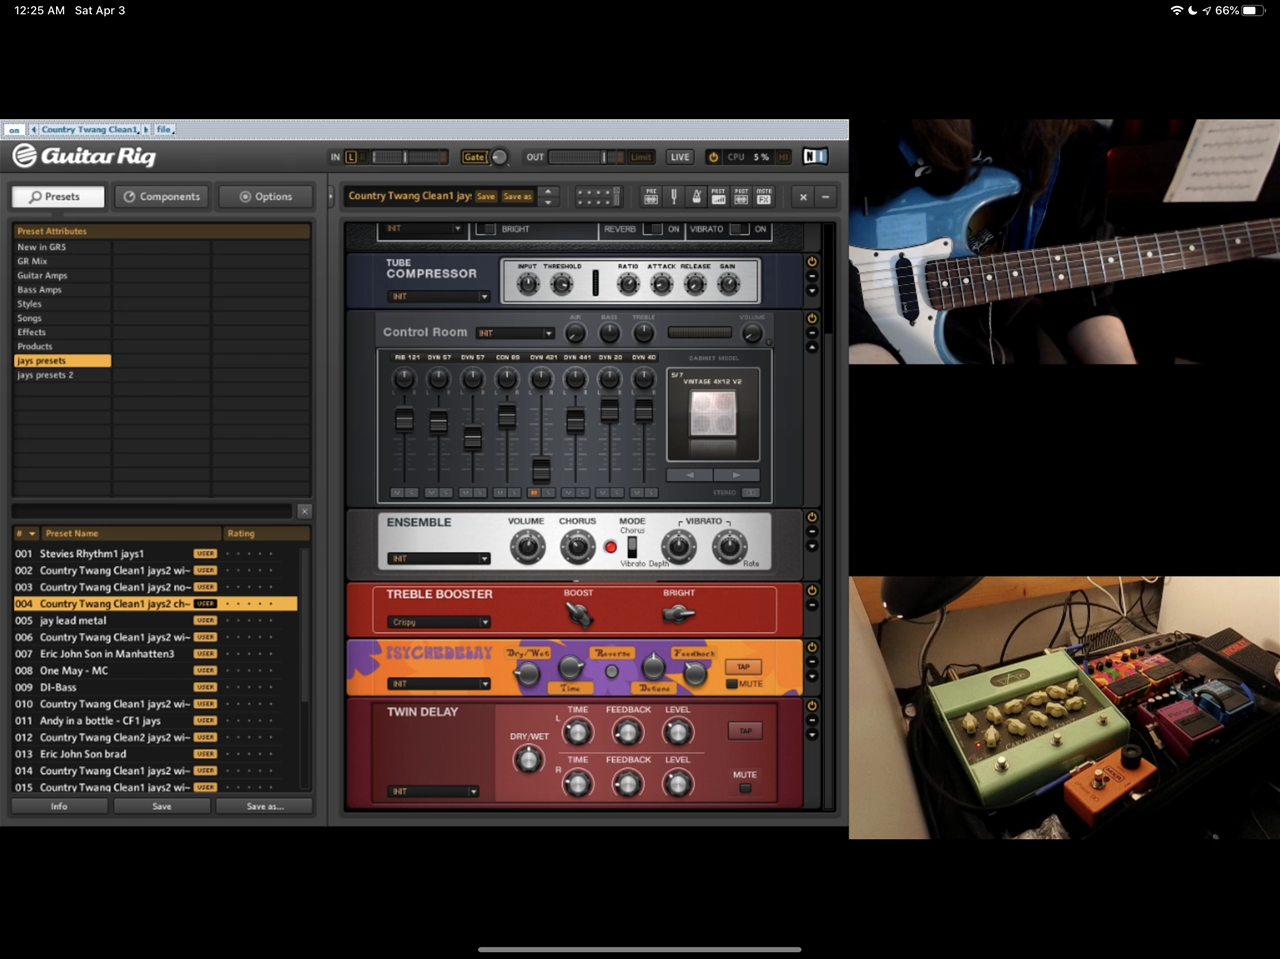Toggle the output Limit button
The width and height of the screenshot is (1280, 959).
pos(641,157)
